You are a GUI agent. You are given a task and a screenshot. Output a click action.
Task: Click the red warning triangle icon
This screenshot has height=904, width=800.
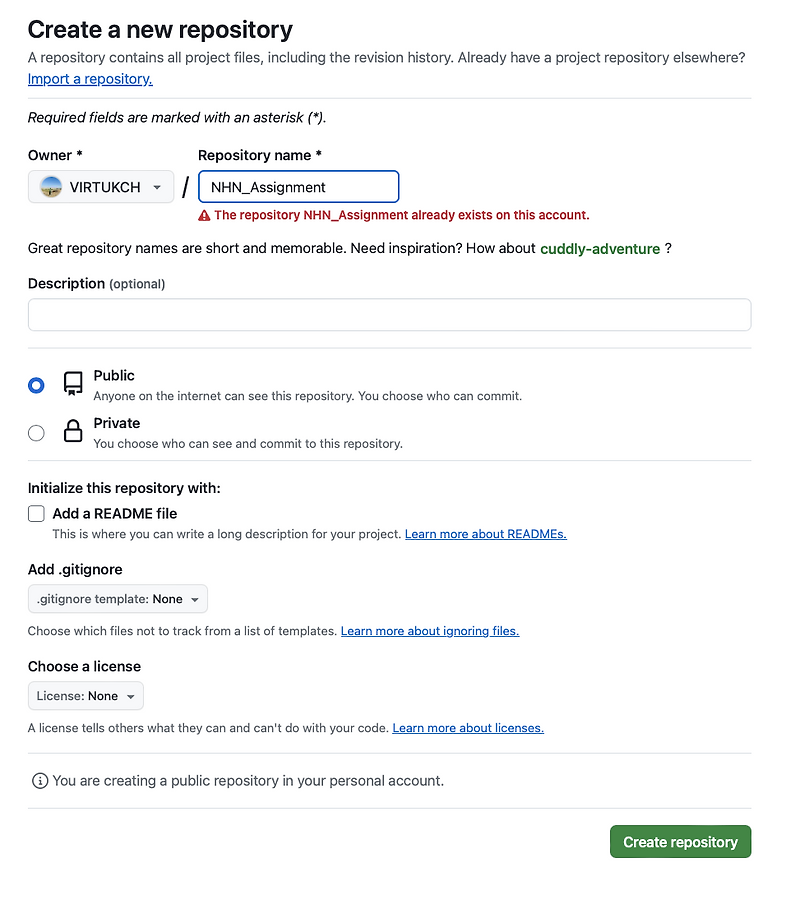tap(204, 215)
